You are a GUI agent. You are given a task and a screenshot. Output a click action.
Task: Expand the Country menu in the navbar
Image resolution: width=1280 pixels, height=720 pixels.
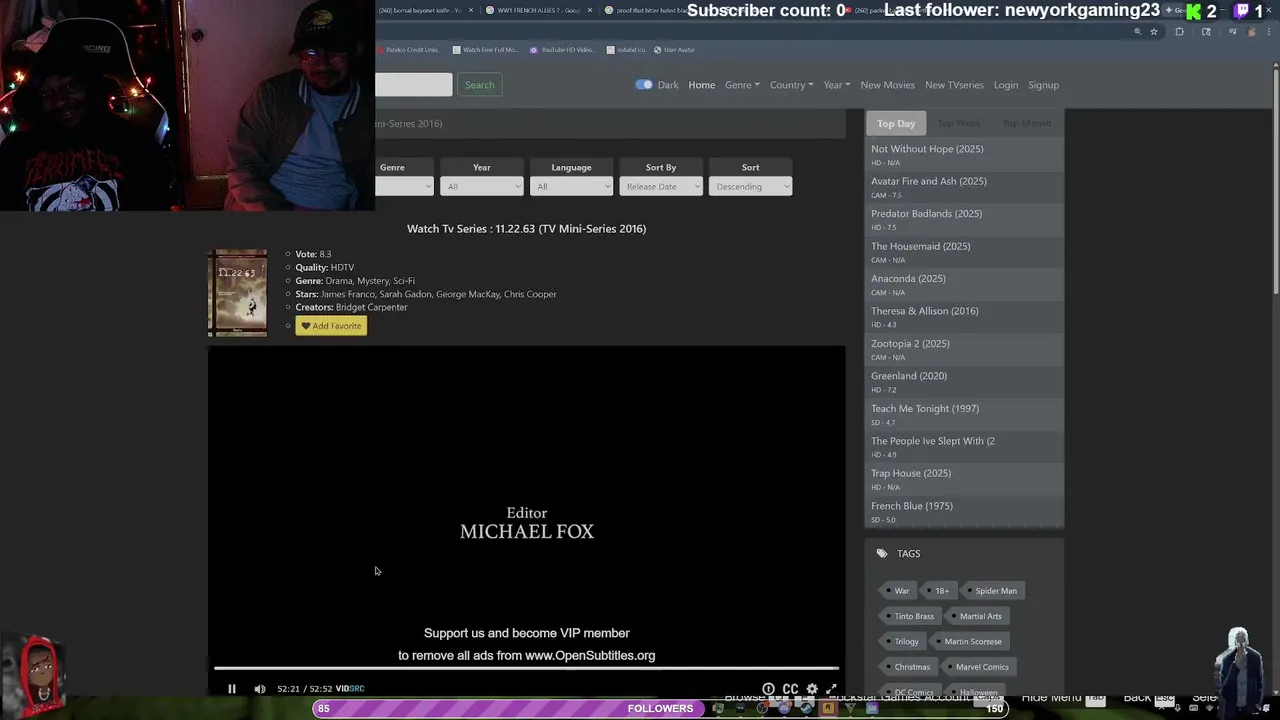(791, 85)
